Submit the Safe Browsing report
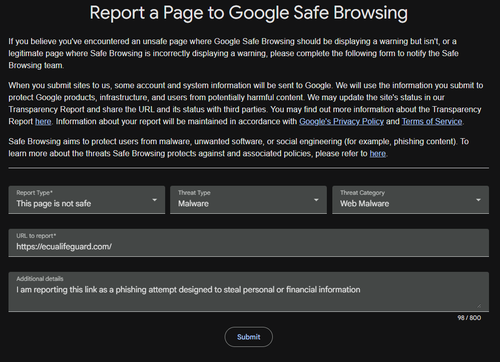This screenshot has width=500, height=362. coord(249,337)
